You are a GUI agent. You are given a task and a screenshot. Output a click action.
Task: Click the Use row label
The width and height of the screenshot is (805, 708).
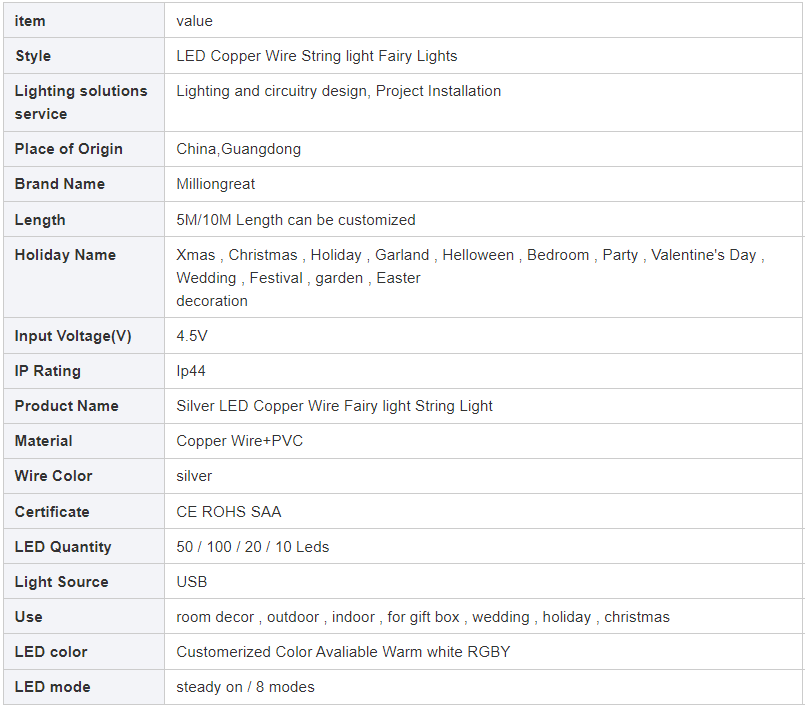tap(29, 617)
